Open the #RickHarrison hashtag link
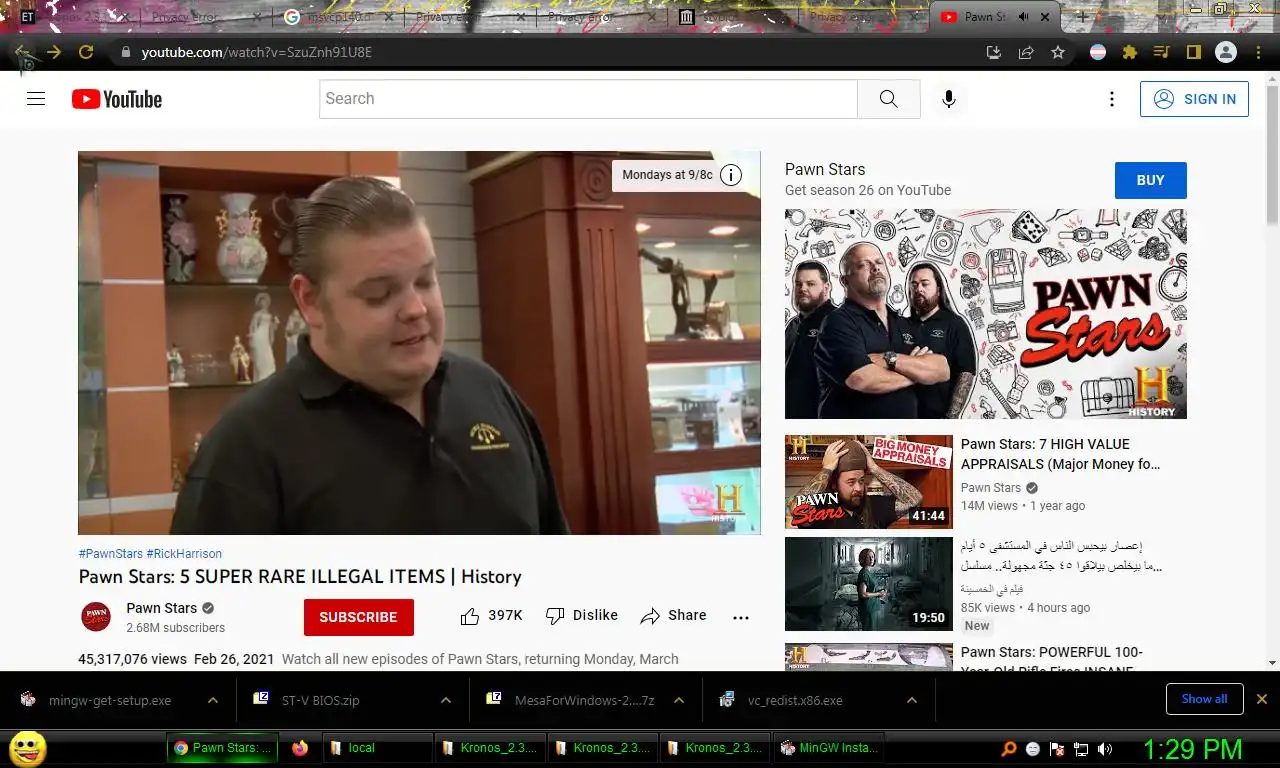Image resolution: width=1280 pixels, height=768 pixels. [x=184, y=553]
